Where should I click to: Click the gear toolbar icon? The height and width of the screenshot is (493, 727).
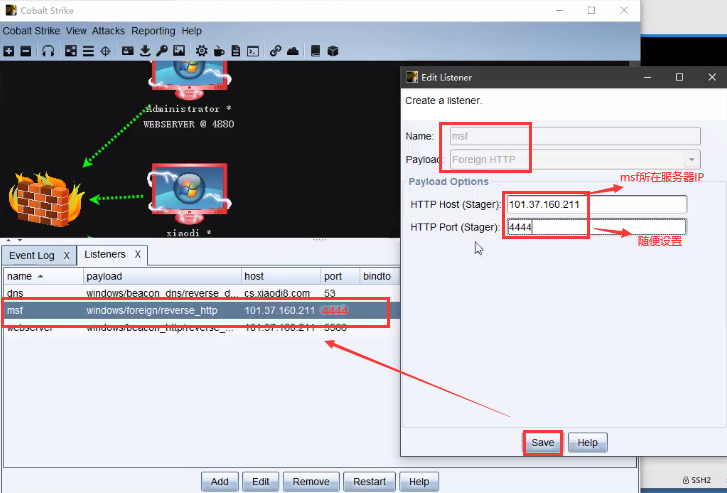click(201, 51)
